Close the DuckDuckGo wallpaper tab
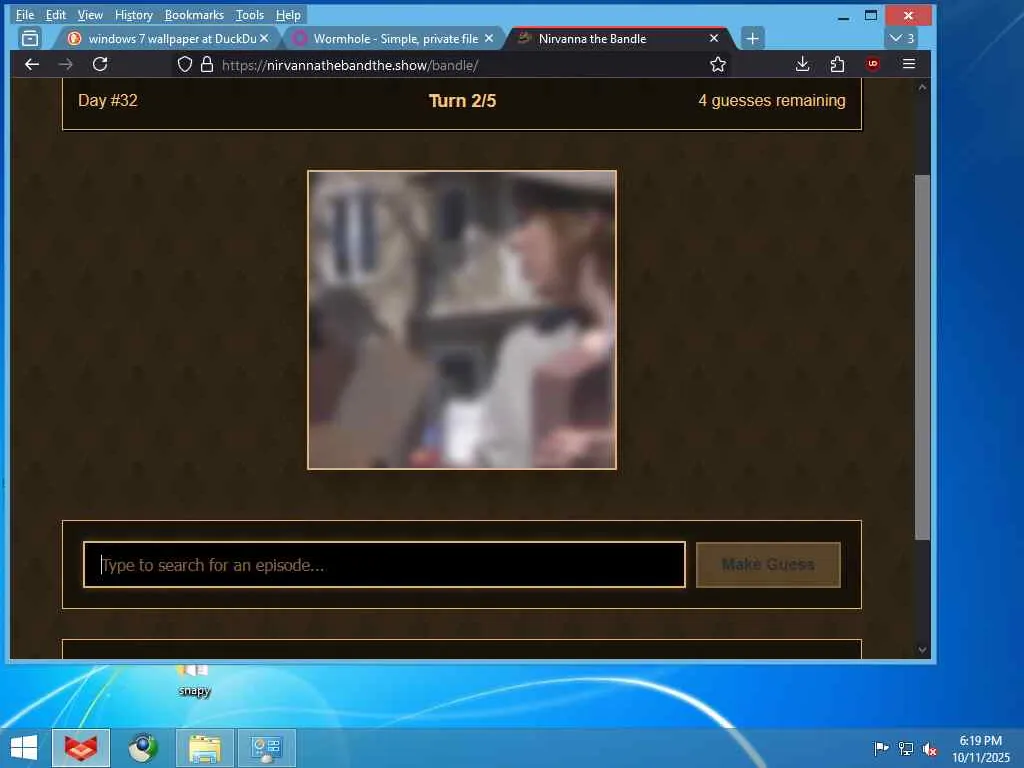The image size is (1024, 768). coord(264,39)
